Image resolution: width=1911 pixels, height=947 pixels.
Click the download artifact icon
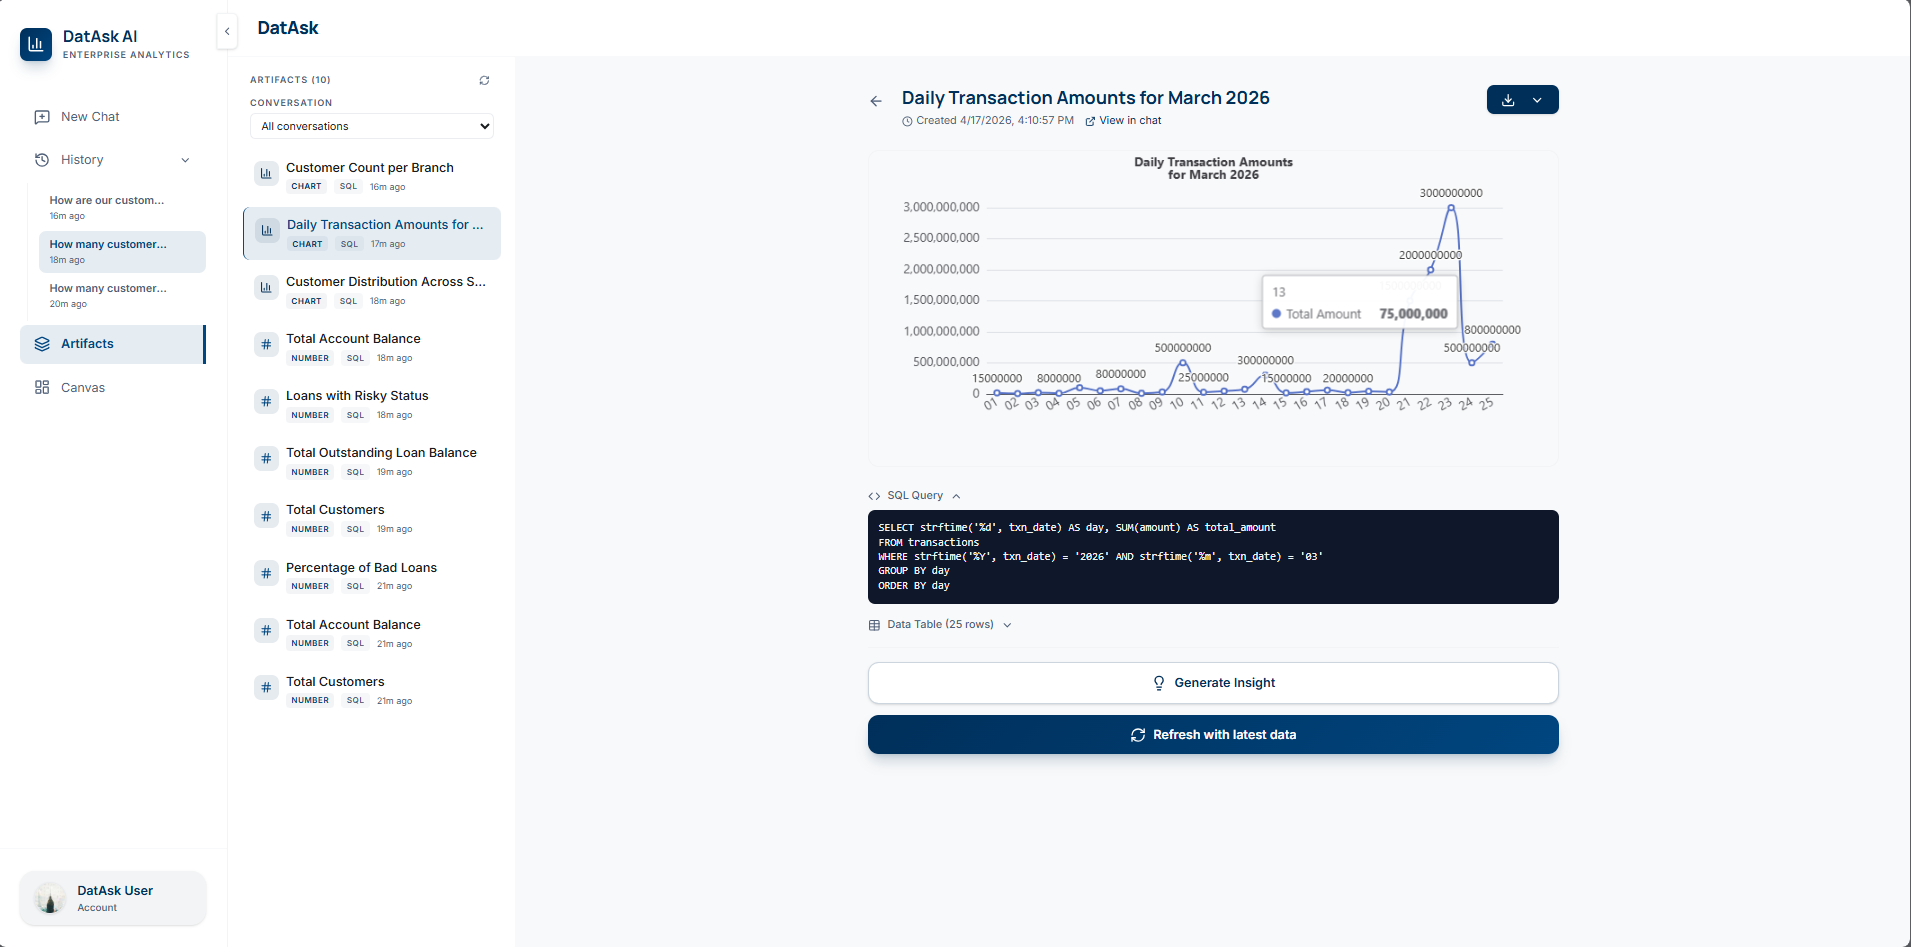coord(1508,100)
